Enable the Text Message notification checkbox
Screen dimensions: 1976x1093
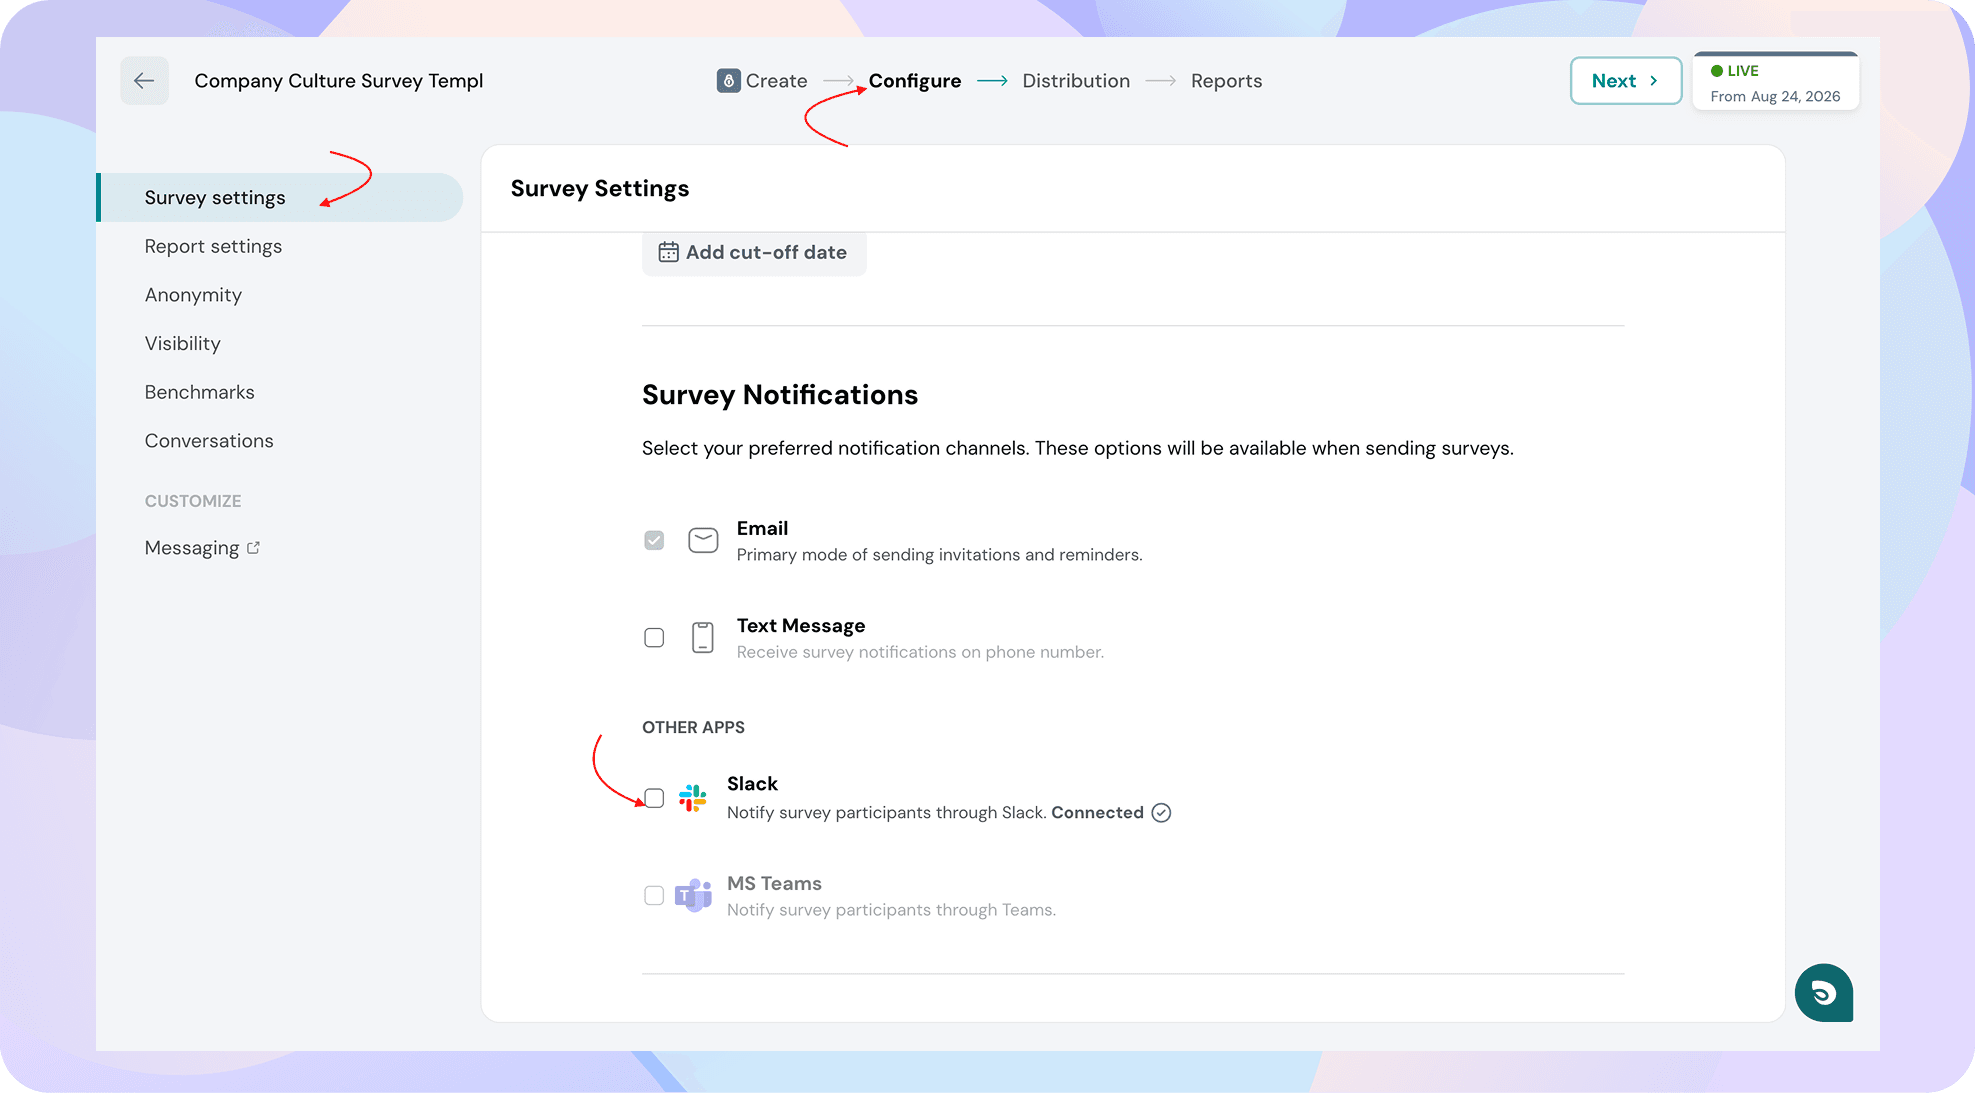(x=654, y=637)
